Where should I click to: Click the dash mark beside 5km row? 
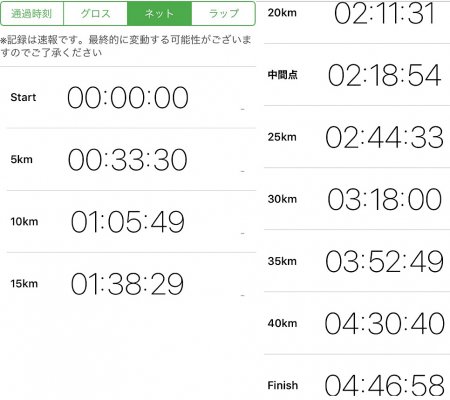click(243, 171)
